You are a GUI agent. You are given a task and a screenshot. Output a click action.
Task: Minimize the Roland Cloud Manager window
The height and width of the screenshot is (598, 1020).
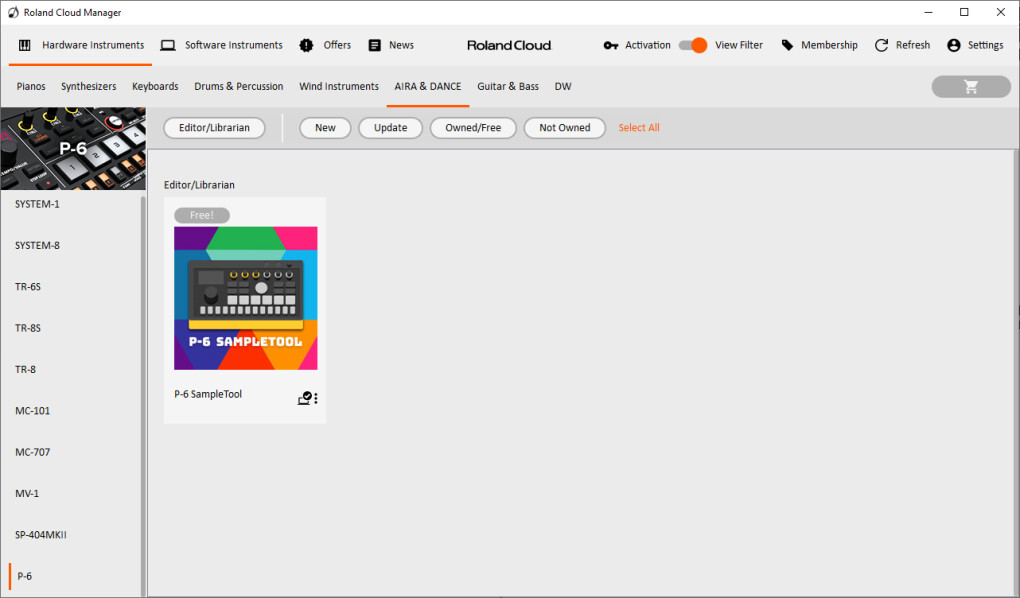(928, 12)
